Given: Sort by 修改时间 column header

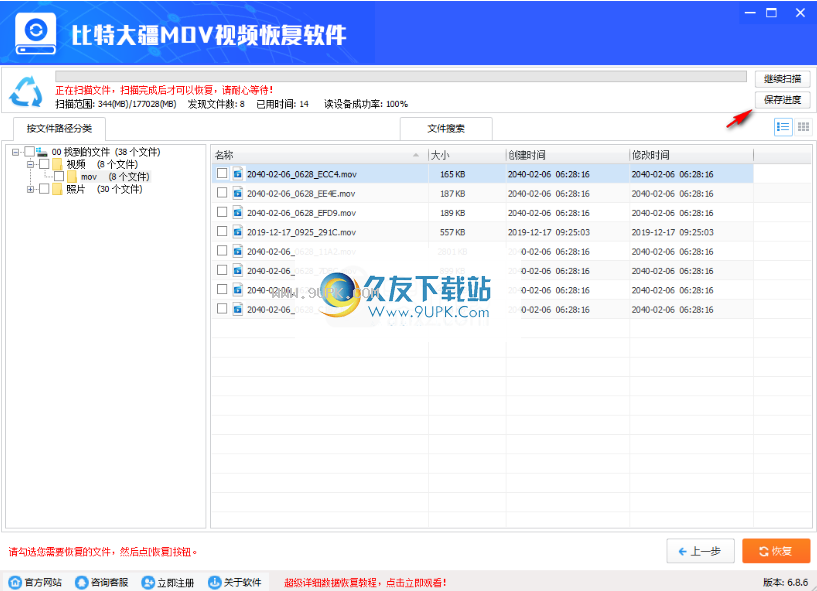Looking at the screenshot, I should pyautogui.click(x=691, y=155).
